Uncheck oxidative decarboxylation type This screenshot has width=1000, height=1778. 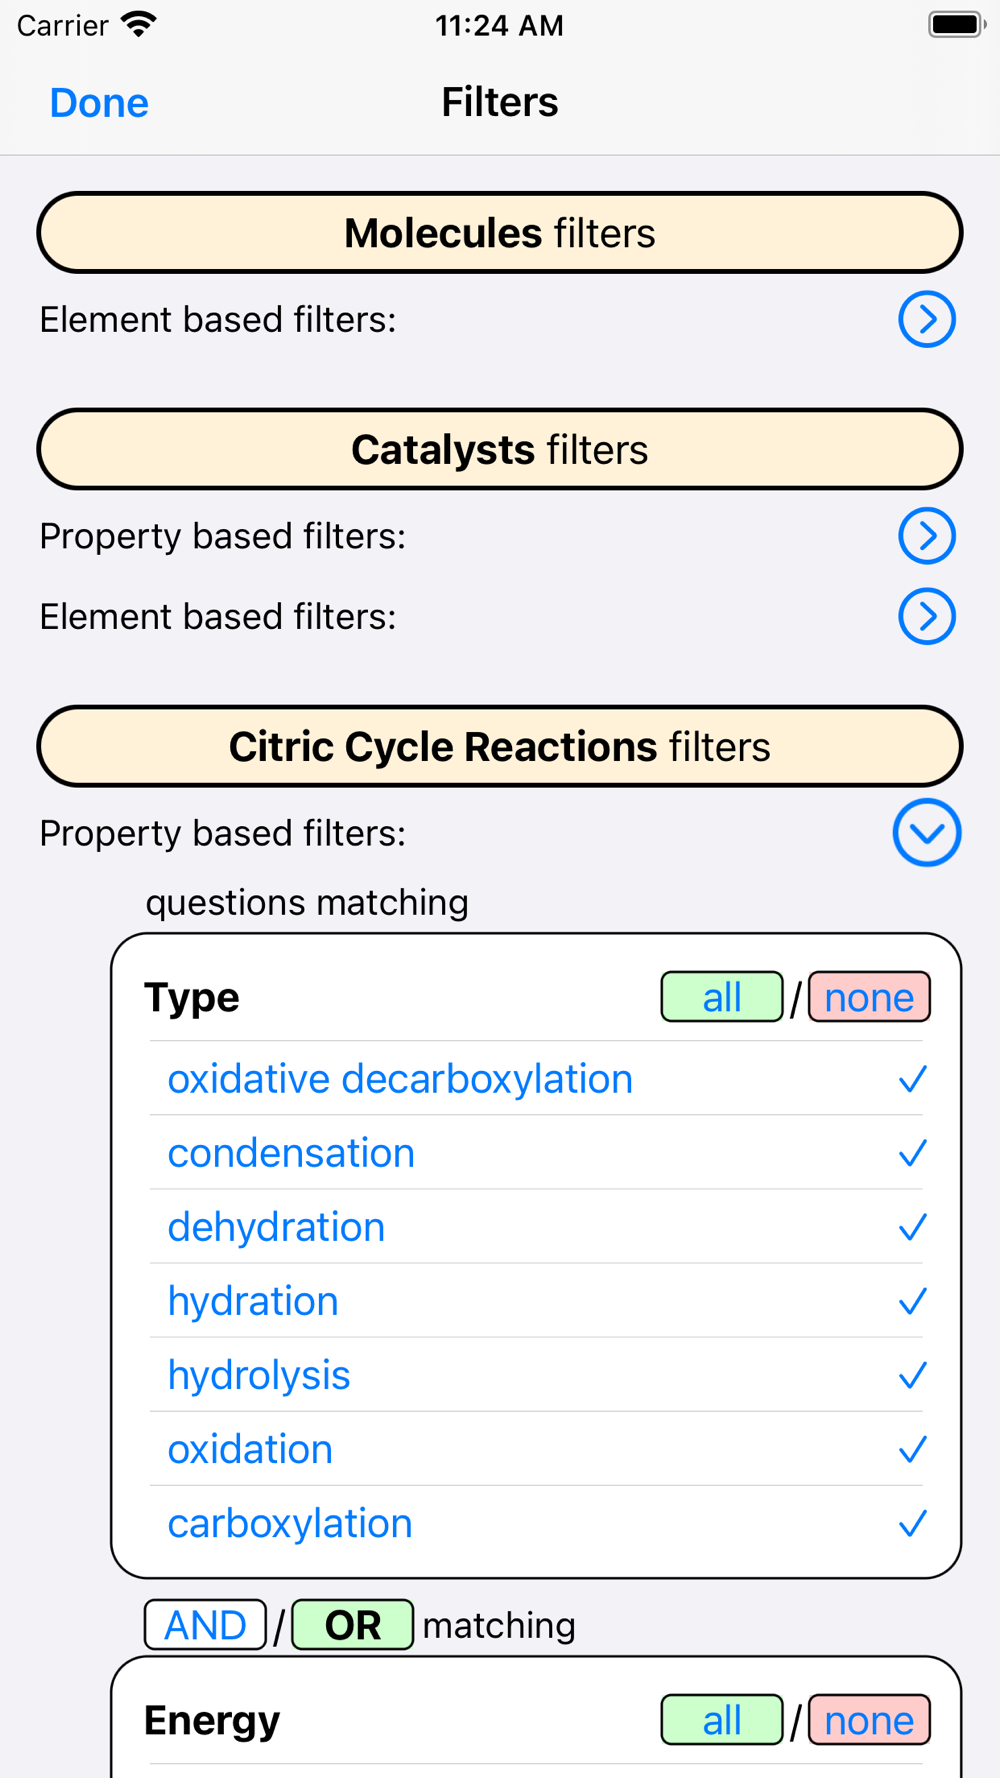[x=400, y=1080]
